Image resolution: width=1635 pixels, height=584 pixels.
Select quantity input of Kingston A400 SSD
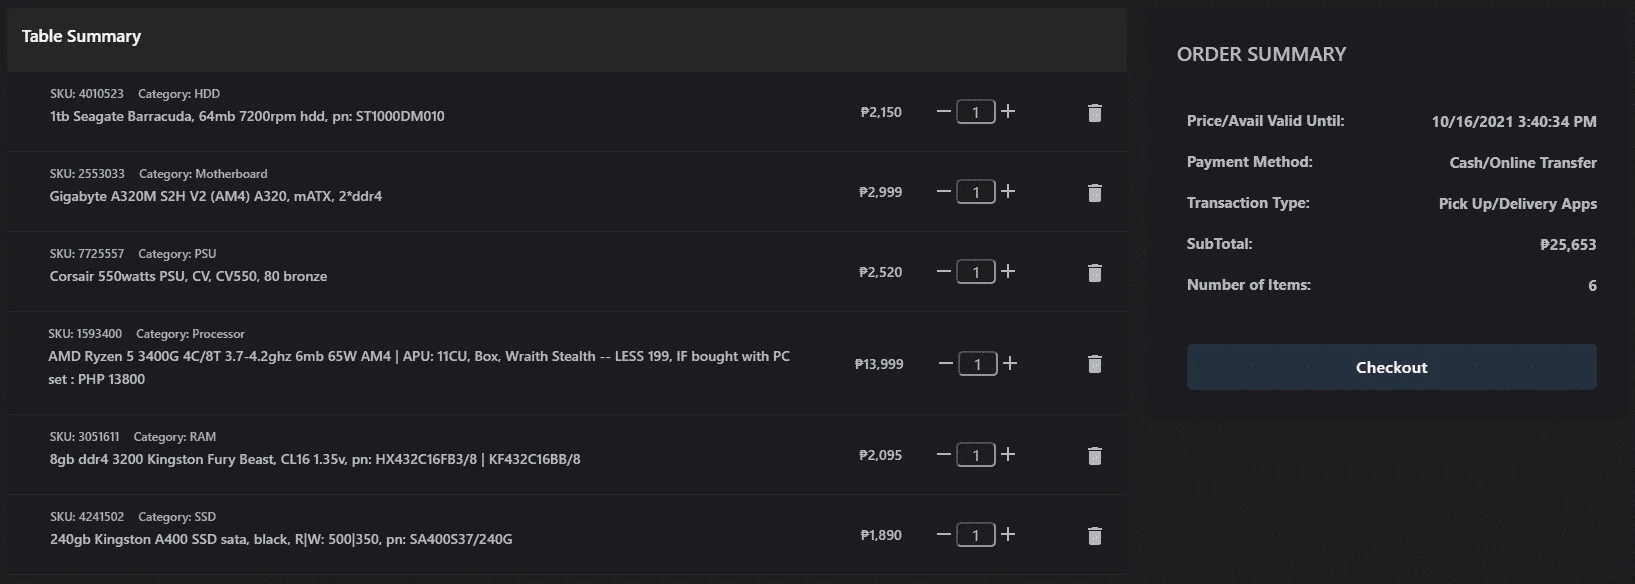coord(976,535)
